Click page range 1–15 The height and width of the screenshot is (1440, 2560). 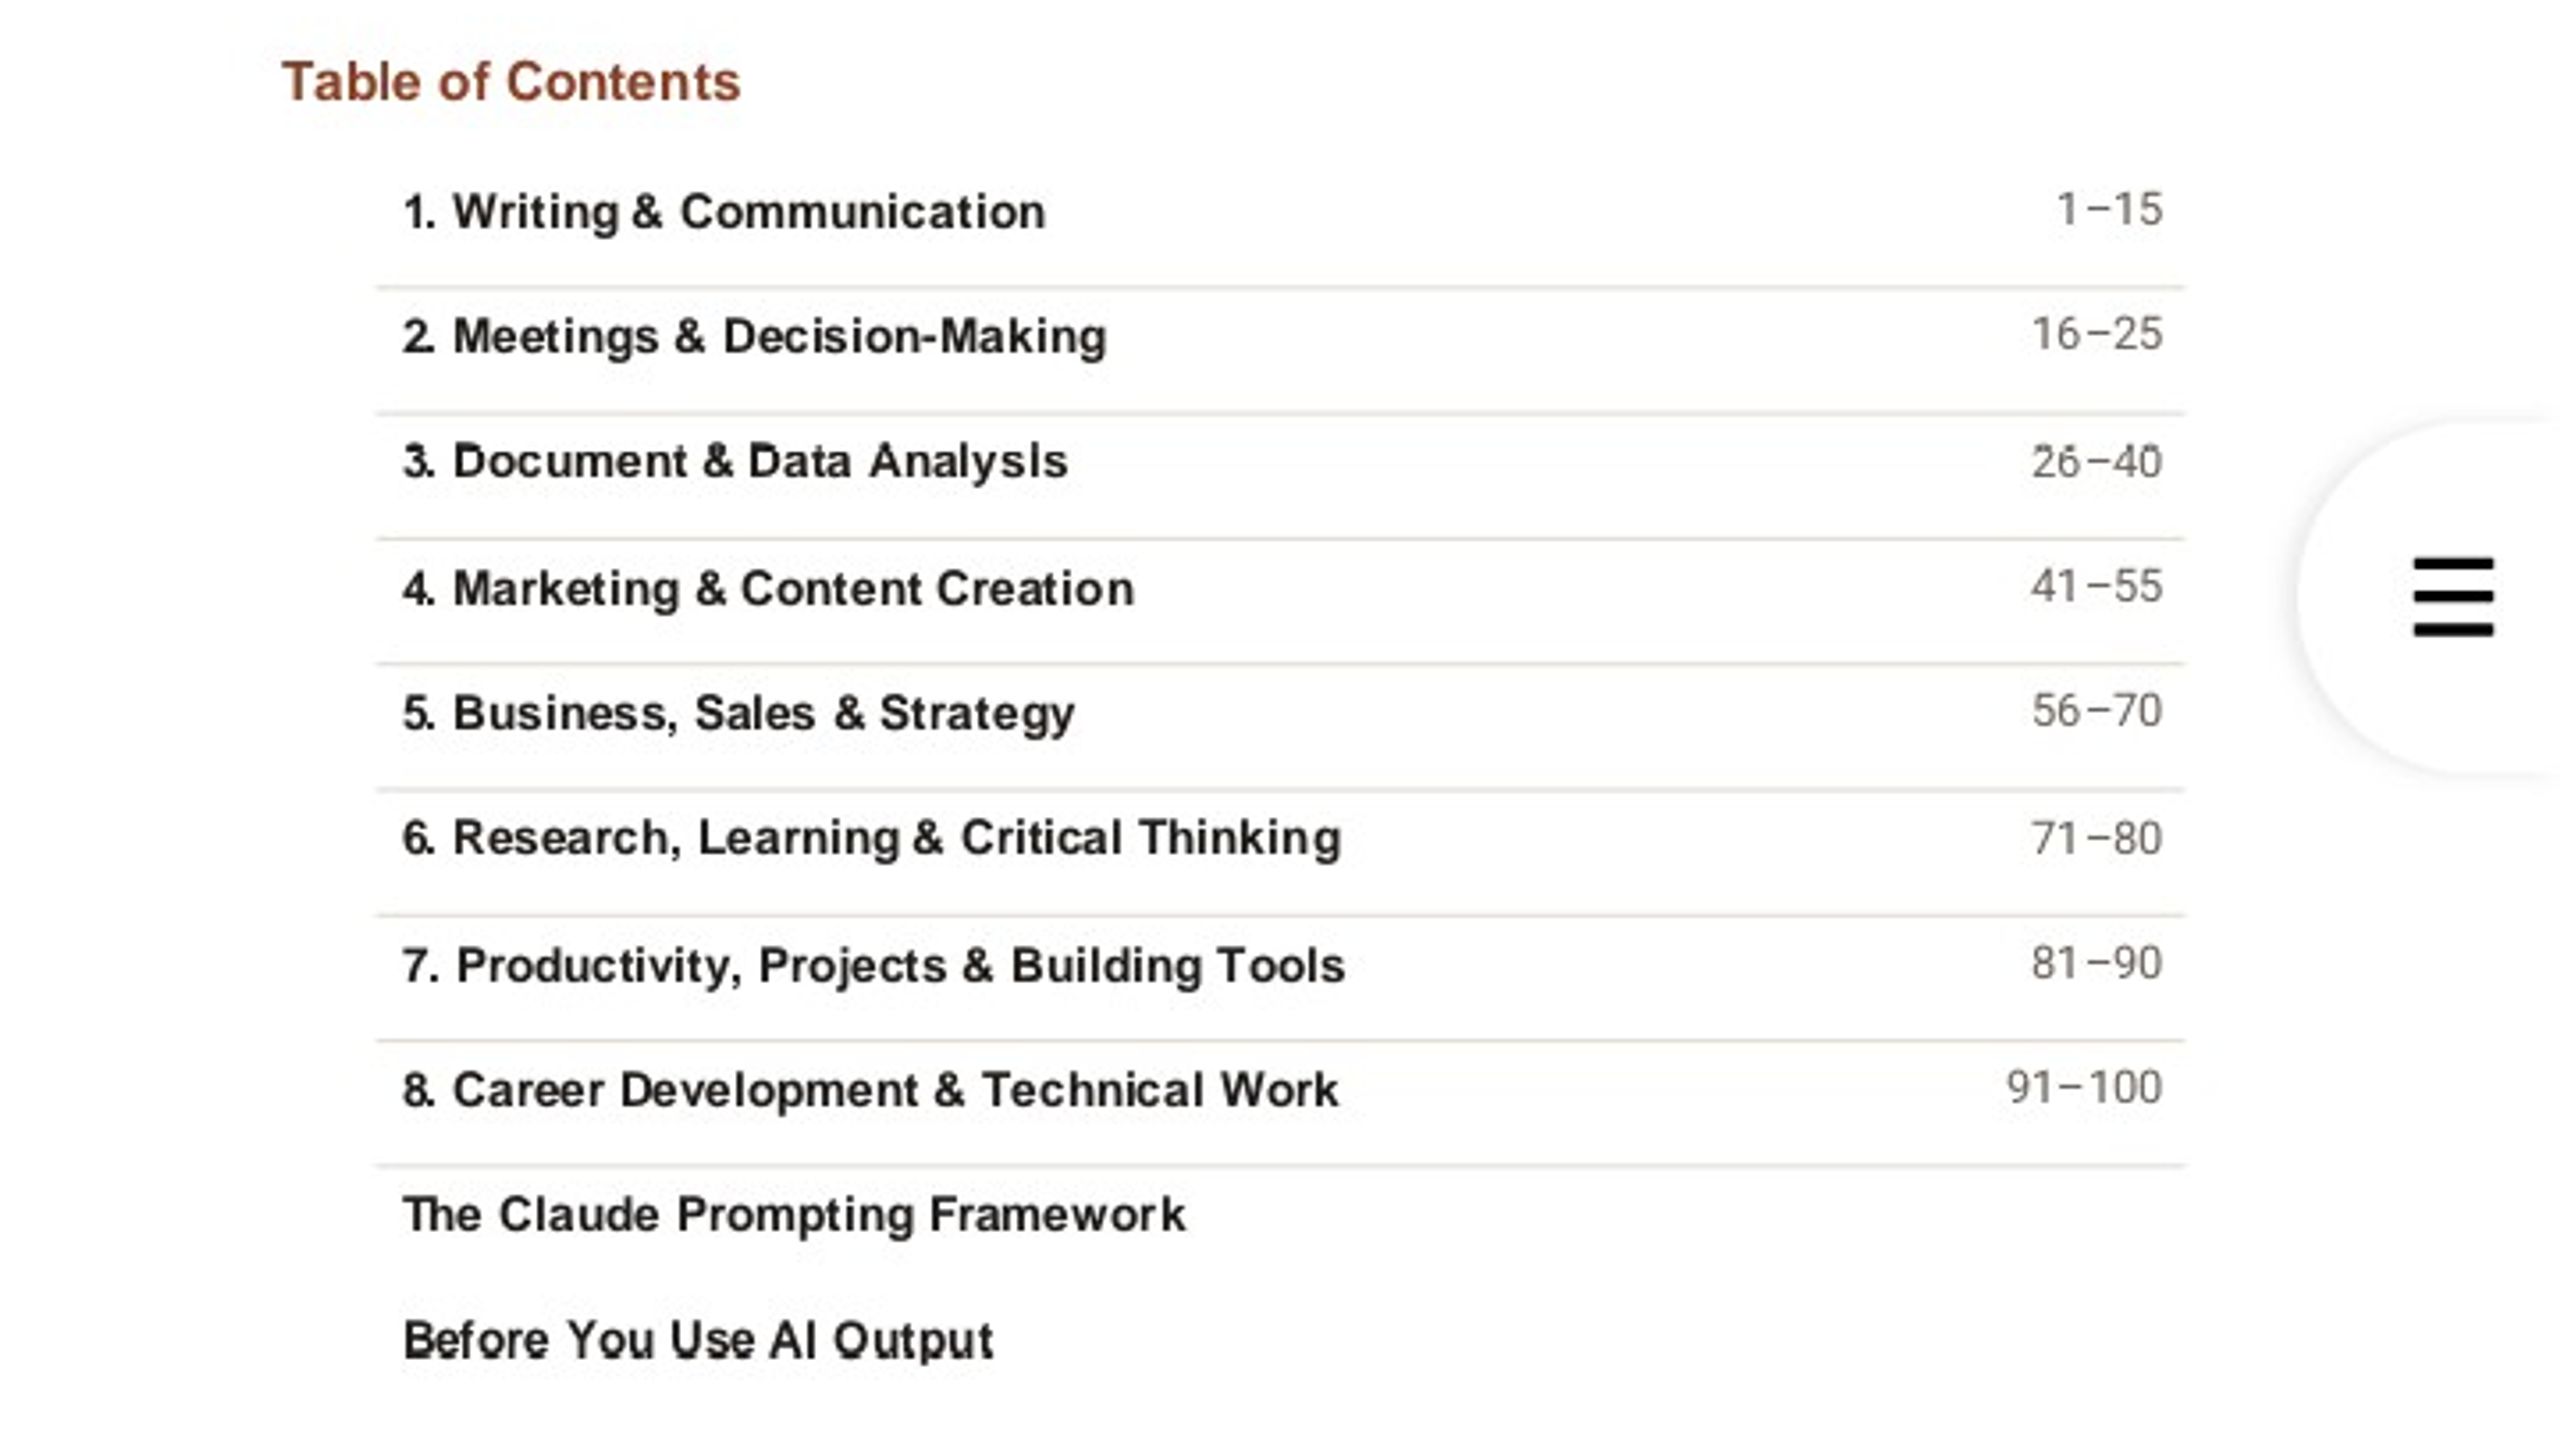point(2110,210)
